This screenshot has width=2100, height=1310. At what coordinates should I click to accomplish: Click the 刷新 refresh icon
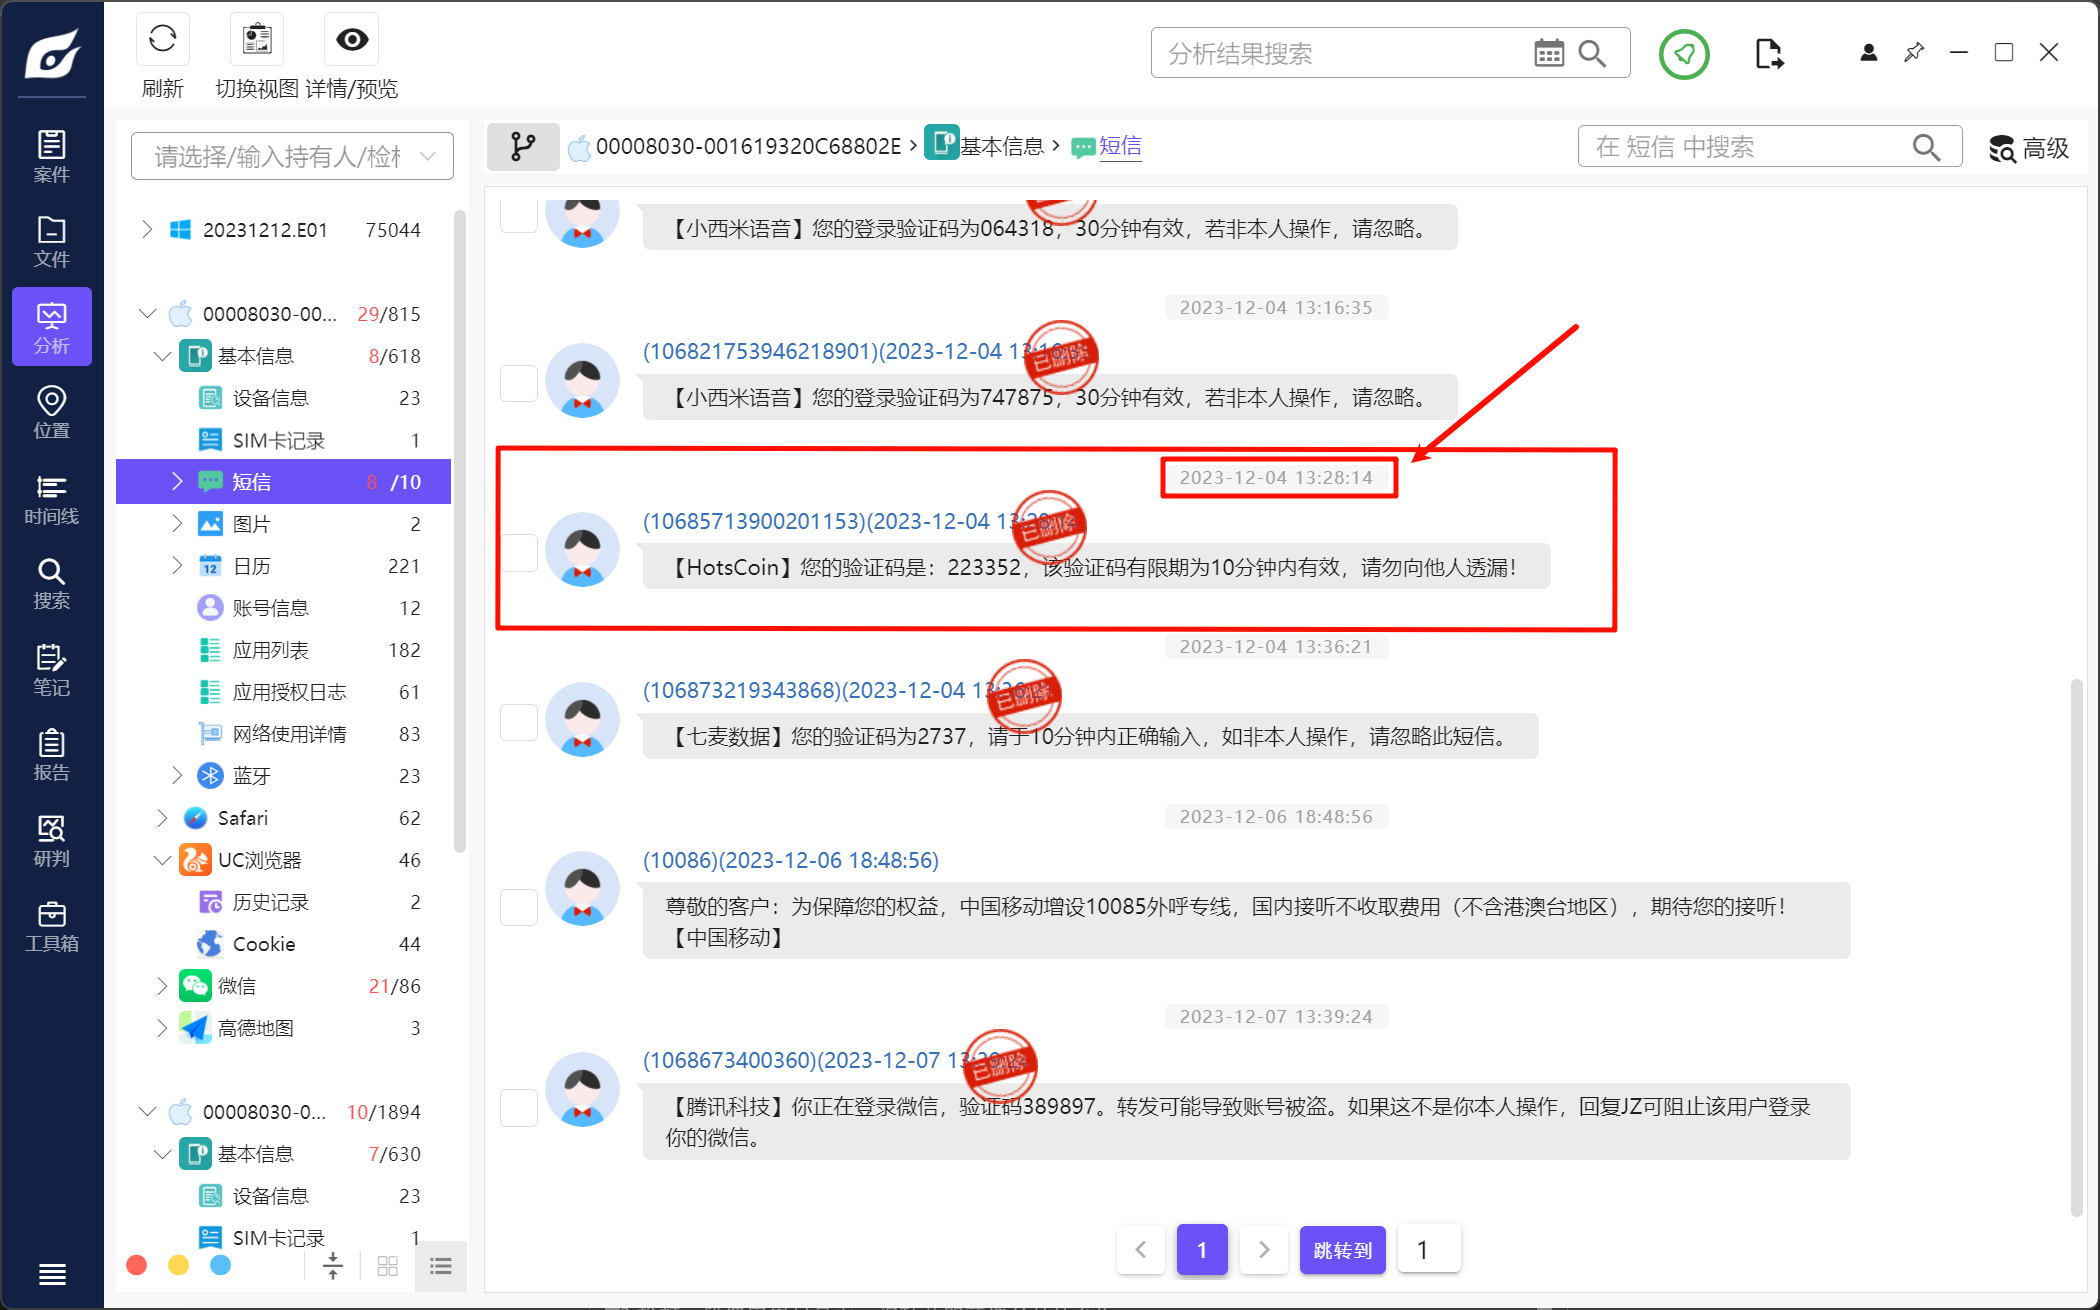(162, 40)
